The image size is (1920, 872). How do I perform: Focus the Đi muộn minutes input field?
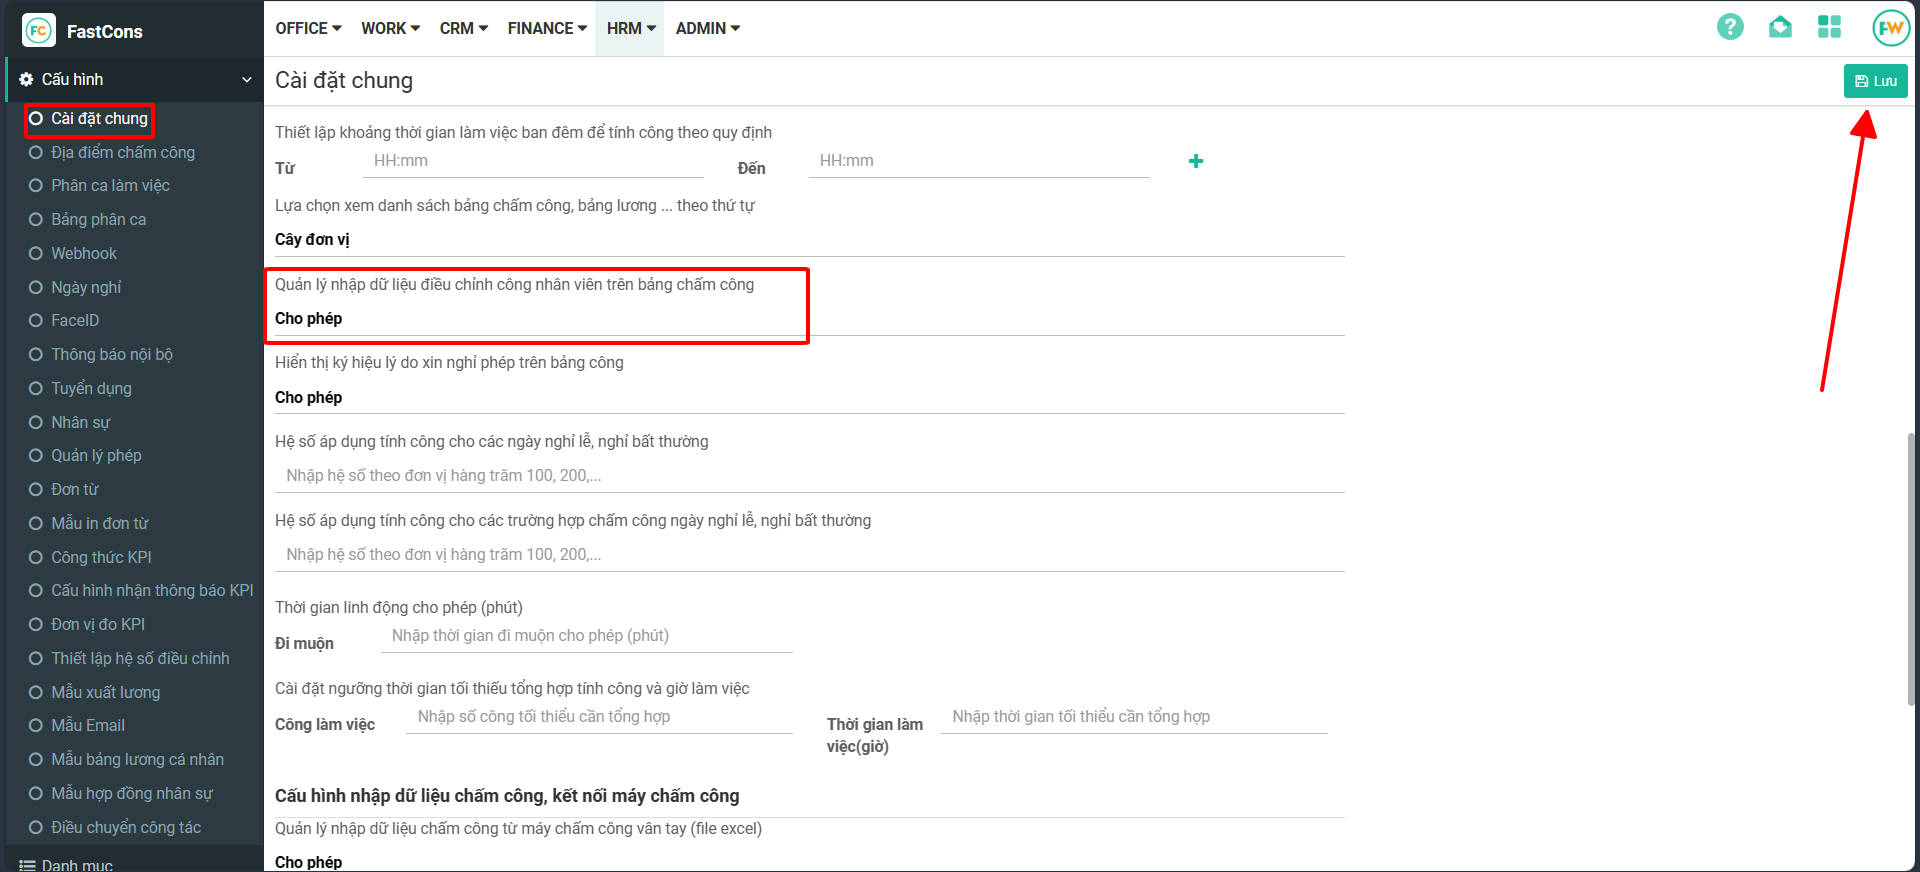(x=586, y=636)
